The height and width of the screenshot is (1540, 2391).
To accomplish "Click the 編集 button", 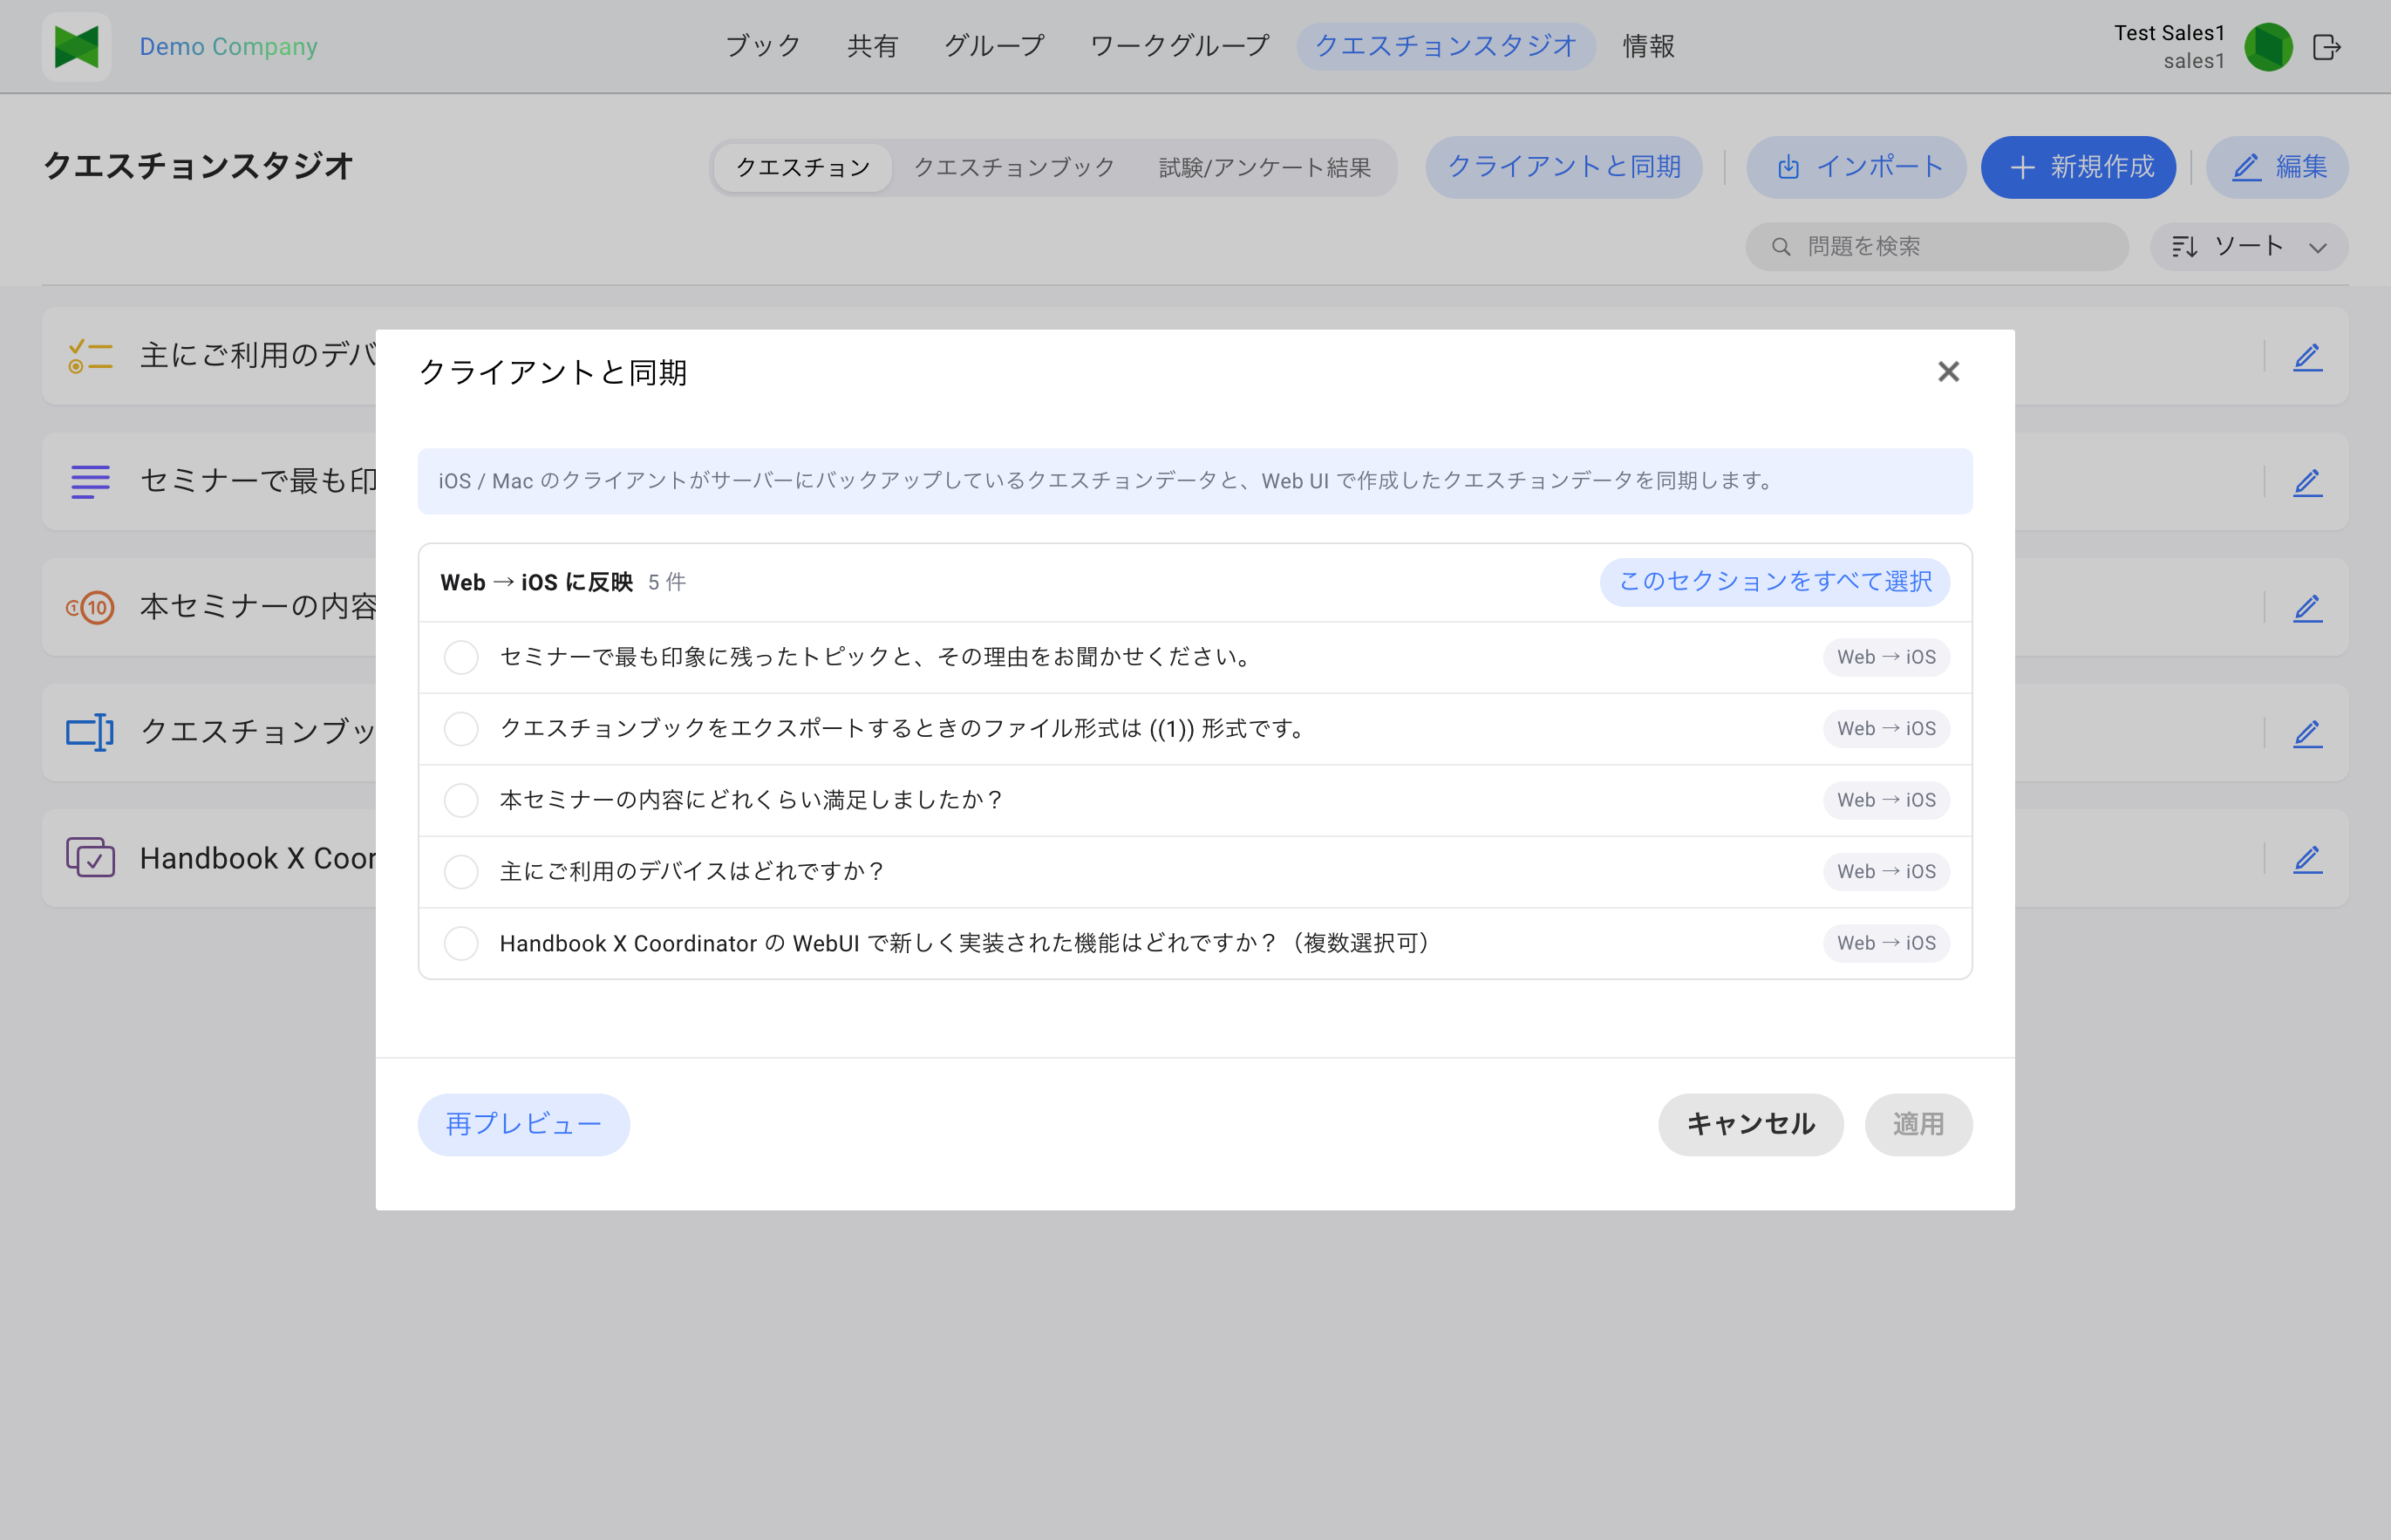I will [x=2278, y=167].
